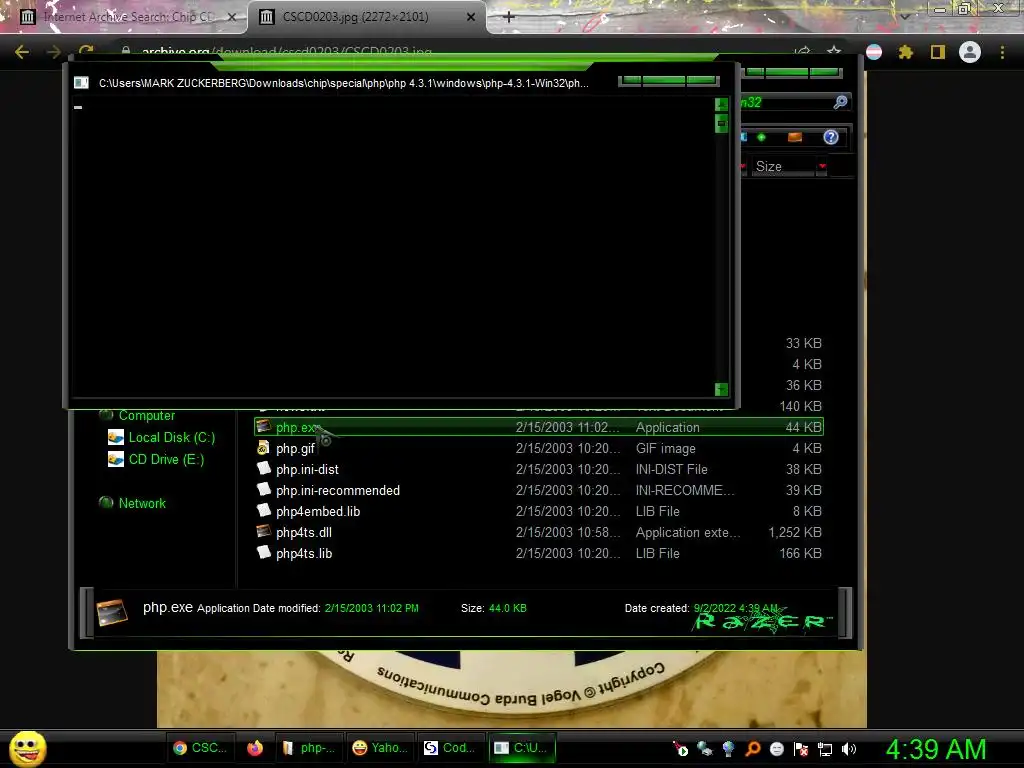Click the network tray icon with monitor

click(x=825, y=749)
